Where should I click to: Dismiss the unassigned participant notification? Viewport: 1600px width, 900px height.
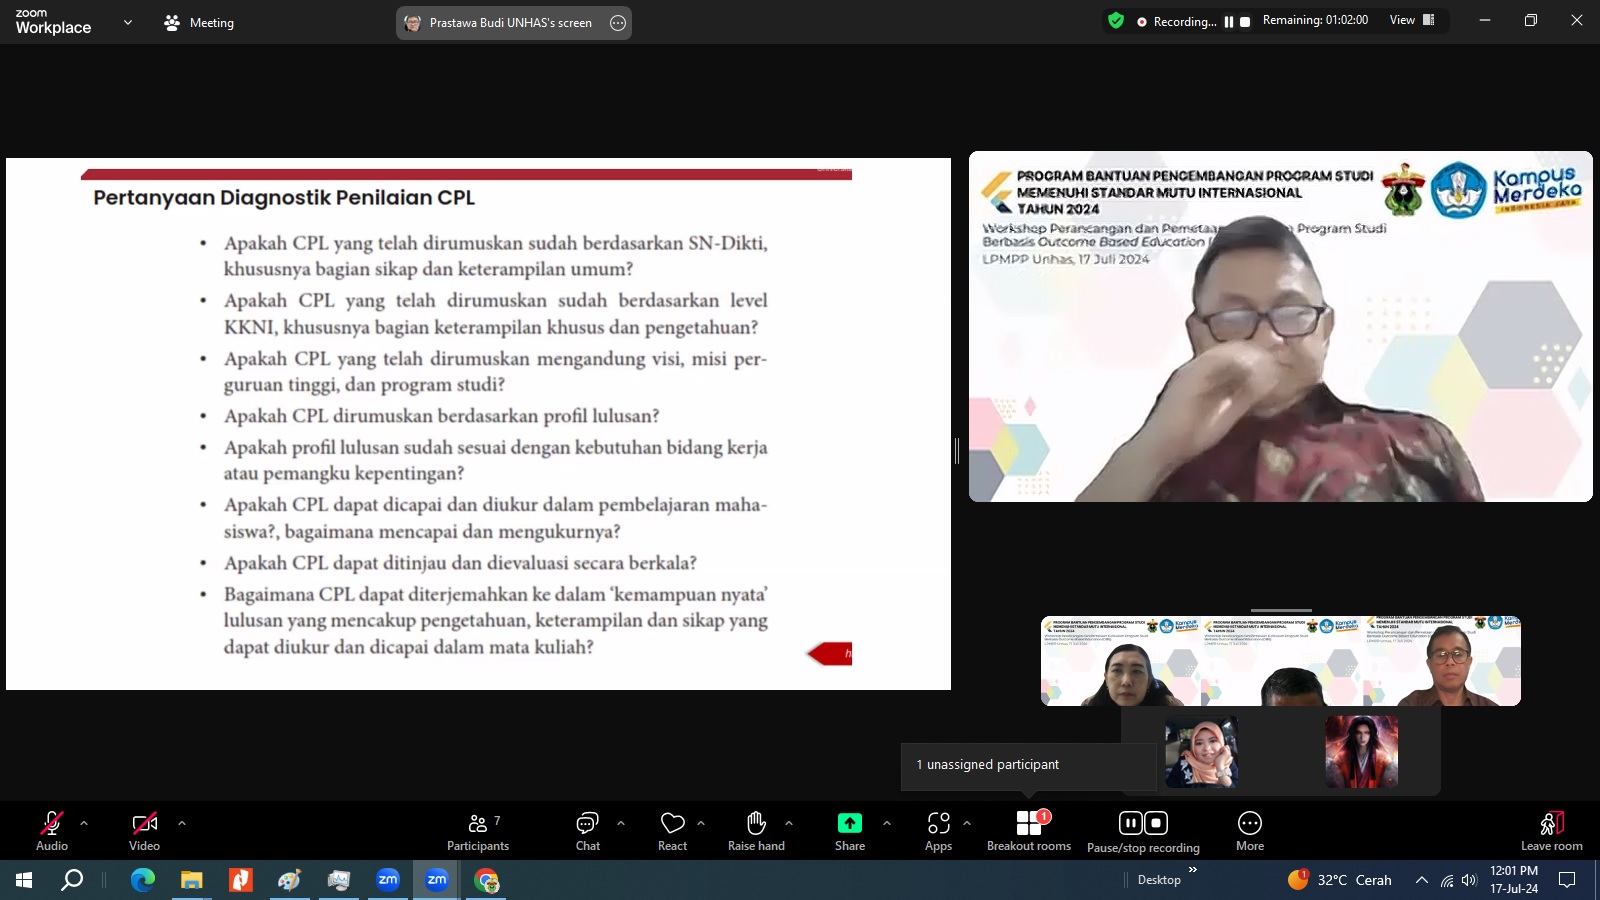1027,764
